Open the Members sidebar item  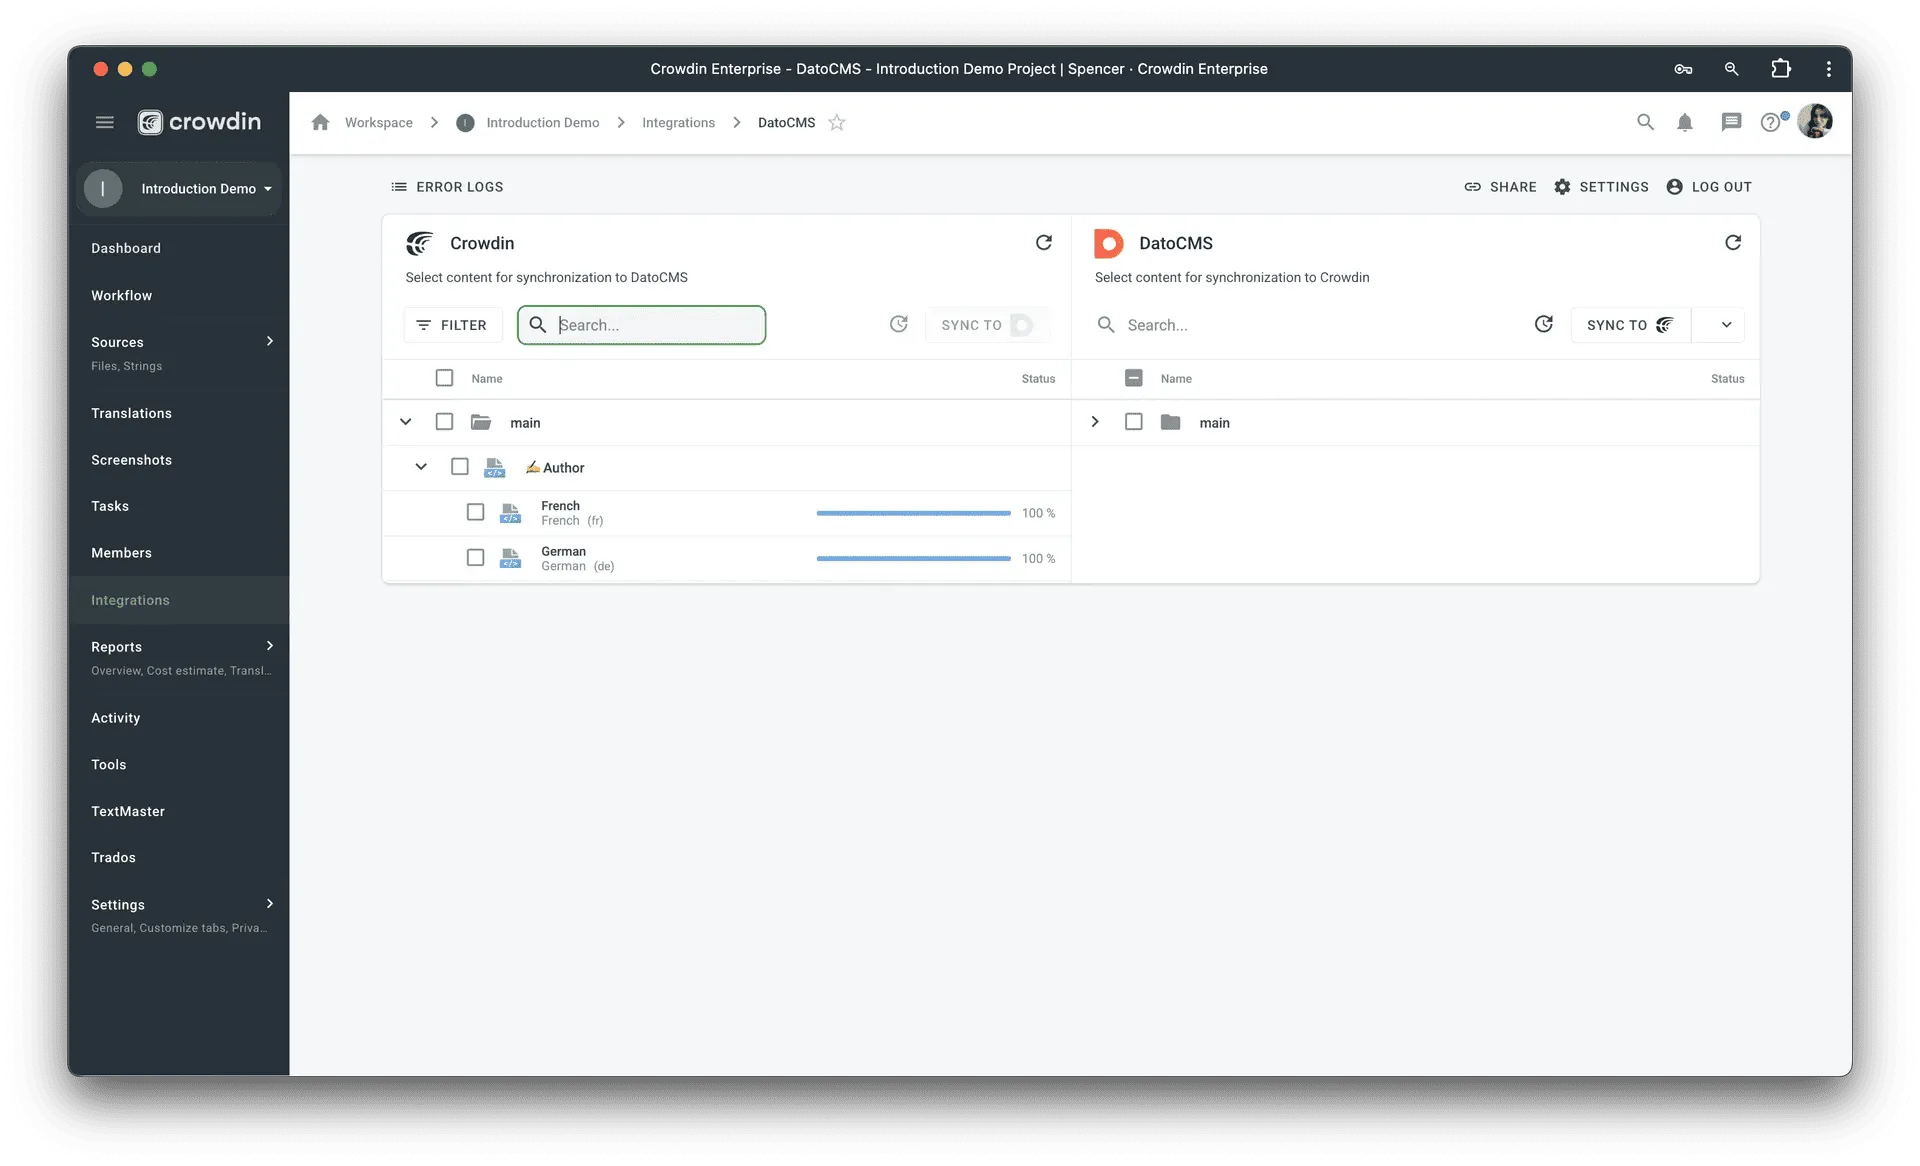click(121, 553)
